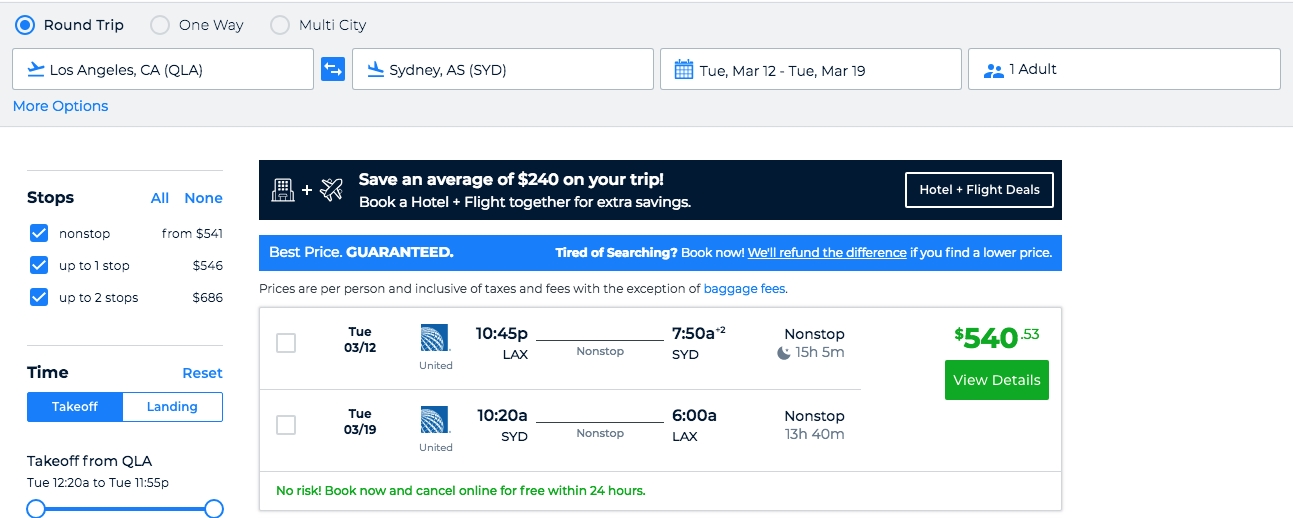Toggle the up to 2 stops checkbox

[39, 297]
